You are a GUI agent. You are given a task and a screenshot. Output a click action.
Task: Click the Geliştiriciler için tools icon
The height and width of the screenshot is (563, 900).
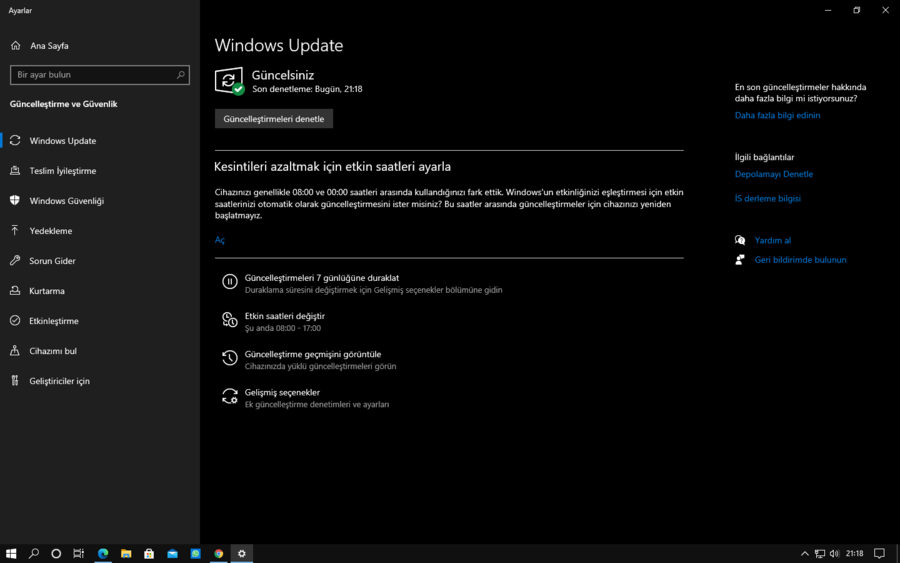pos(15,380)
